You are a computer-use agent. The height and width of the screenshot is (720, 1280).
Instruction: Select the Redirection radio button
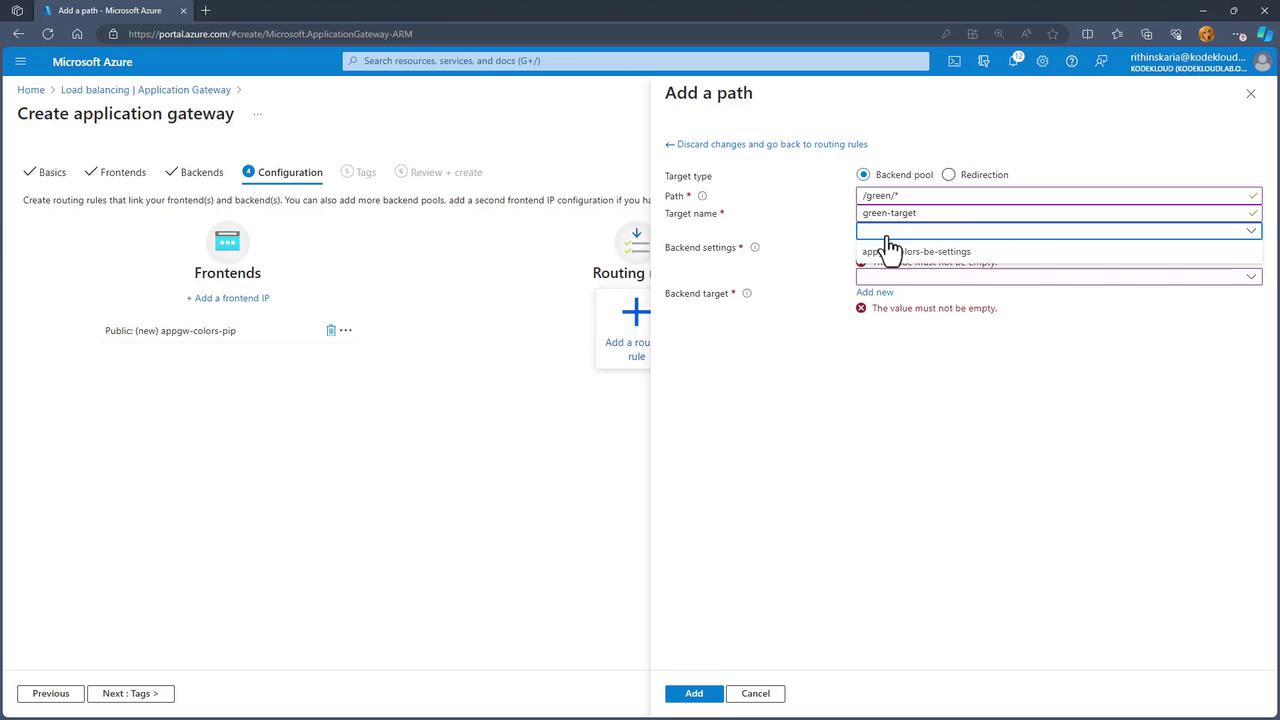point(948,175)
